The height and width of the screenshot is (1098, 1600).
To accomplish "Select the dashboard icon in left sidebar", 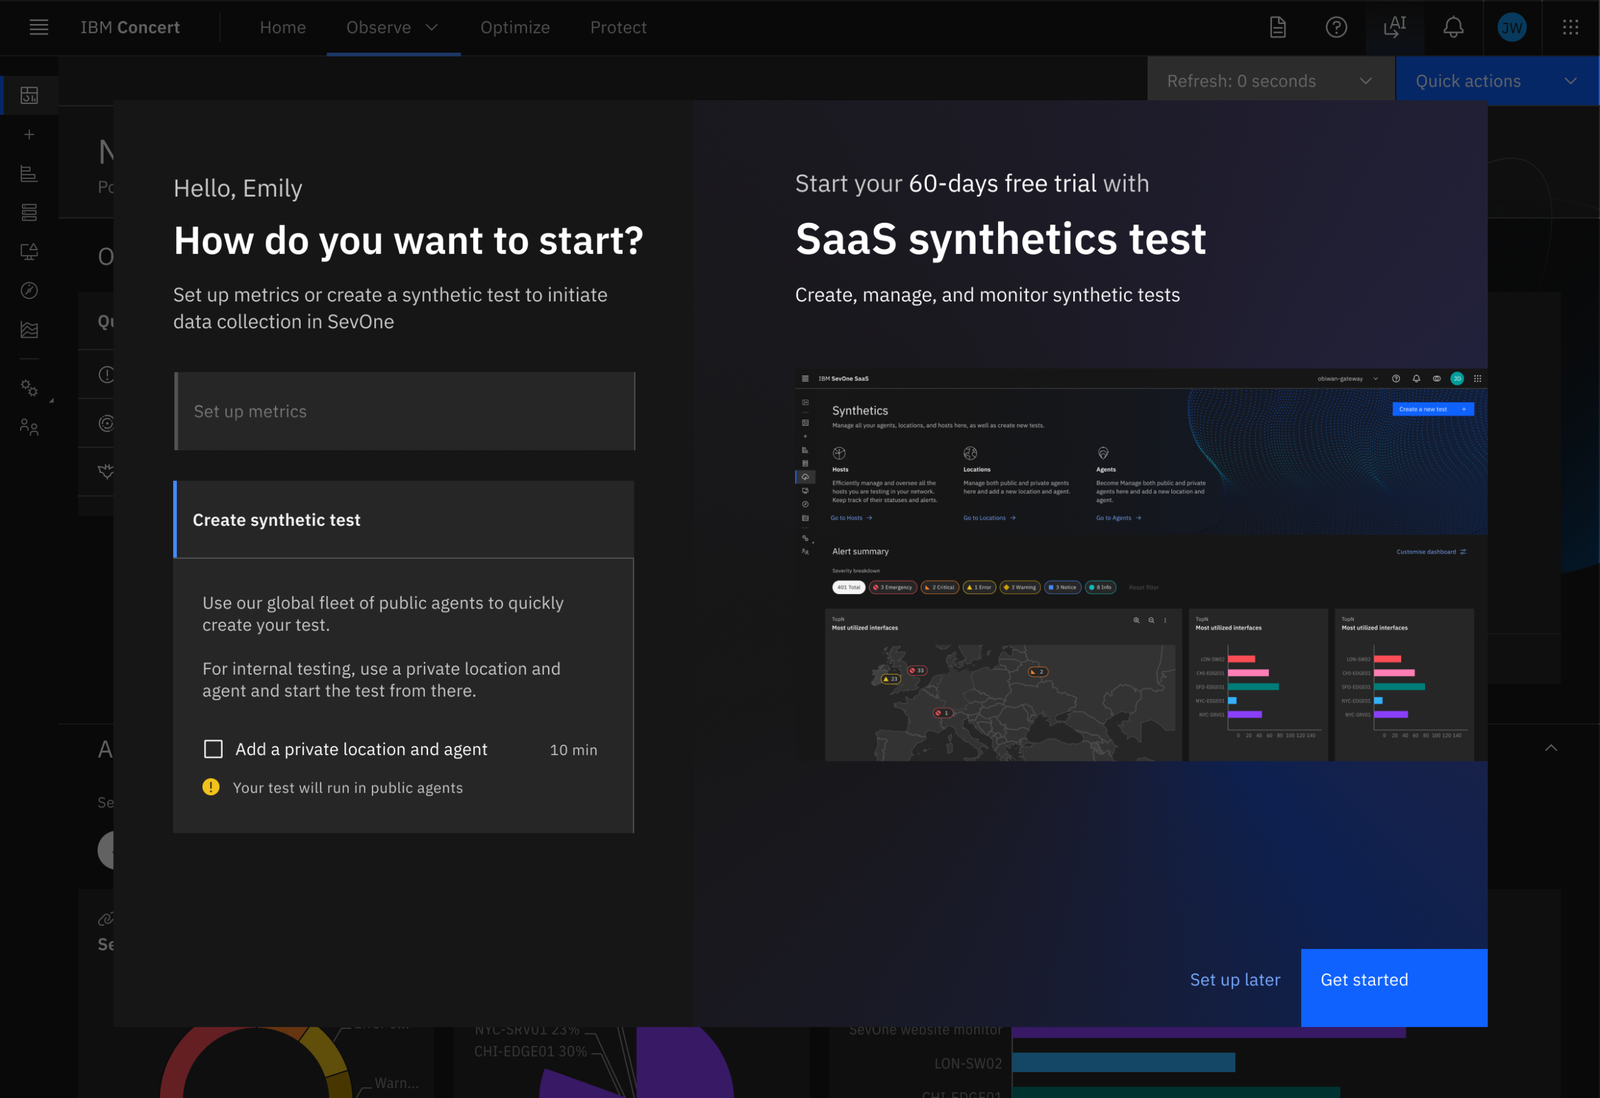I will pyautogui.click(x=29, y=95).
